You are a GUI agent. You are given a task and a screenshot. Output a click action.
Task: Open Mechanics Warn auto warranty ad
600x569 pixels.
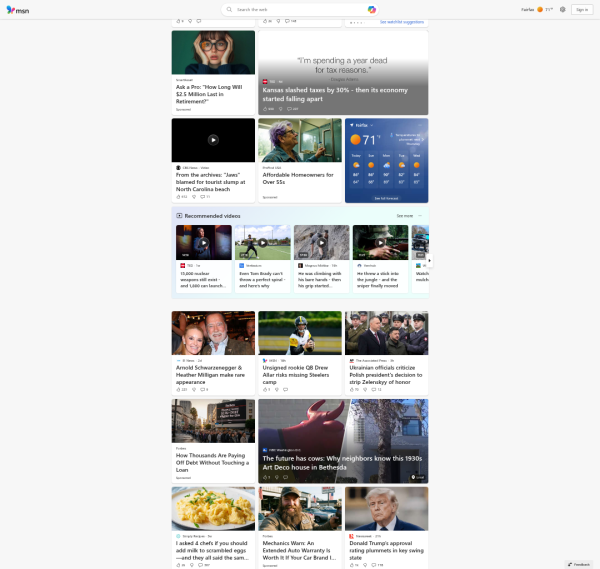click(x=299, y=550)
